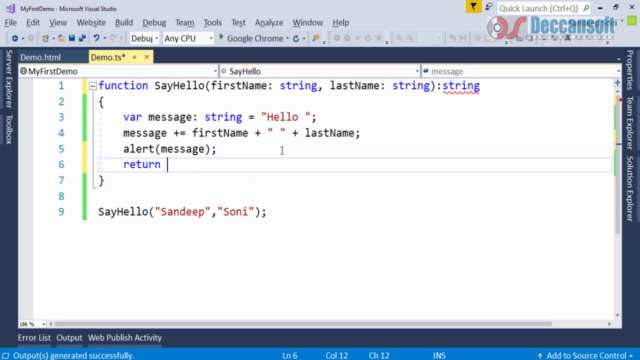This screenshot has height=360, width=640.
Task: Open the Window menu
Action: pos(308,22)
